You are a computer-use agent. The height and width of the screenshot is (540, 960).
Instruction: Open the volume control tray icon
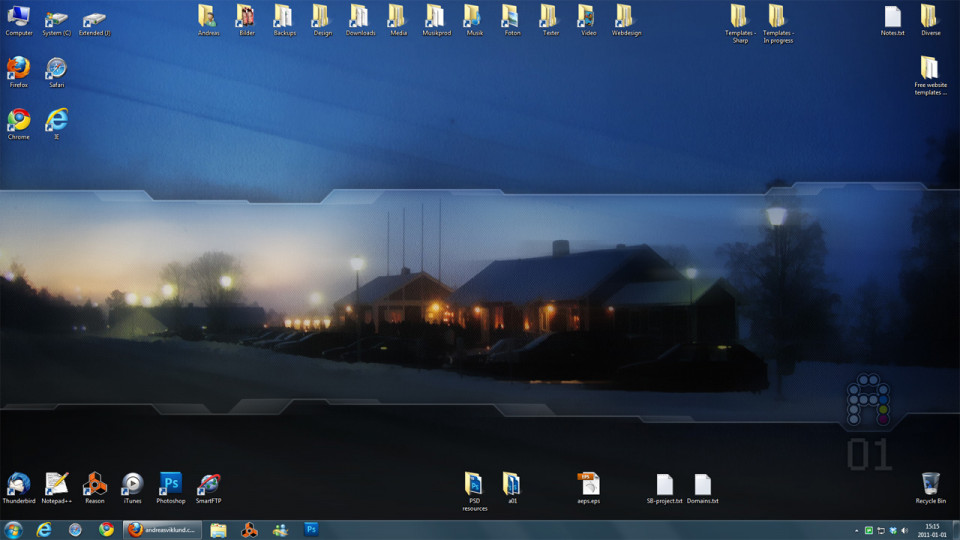click(x=905, y=530)
